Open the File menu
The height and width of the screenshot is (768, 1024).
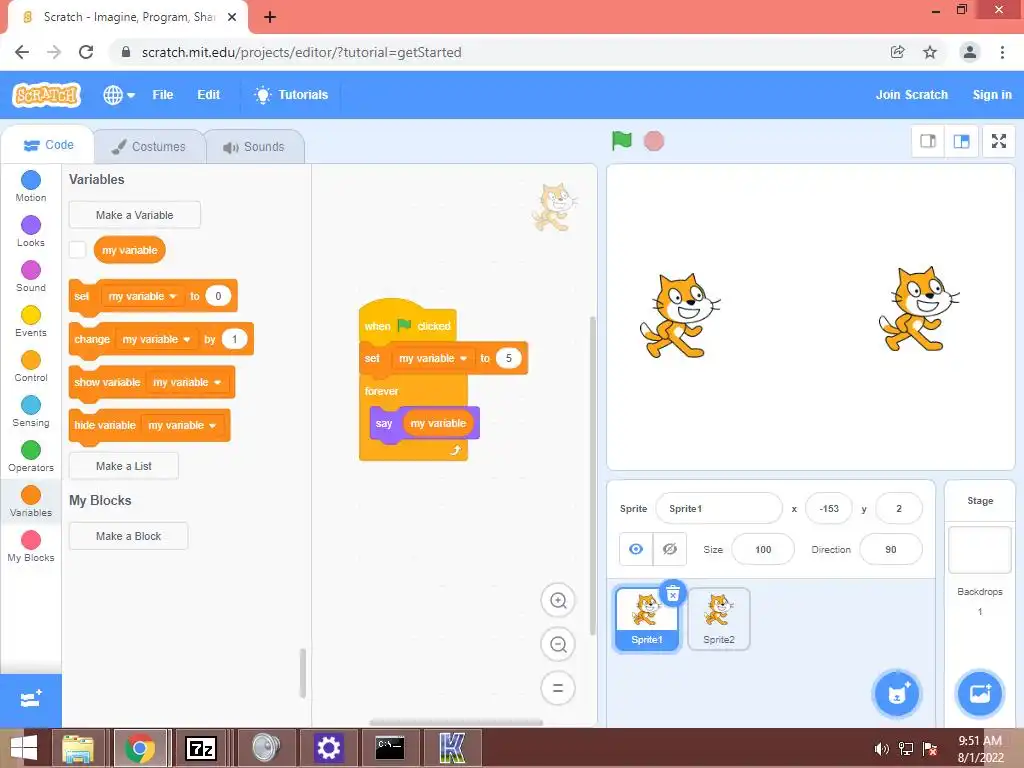coord(163,95)
